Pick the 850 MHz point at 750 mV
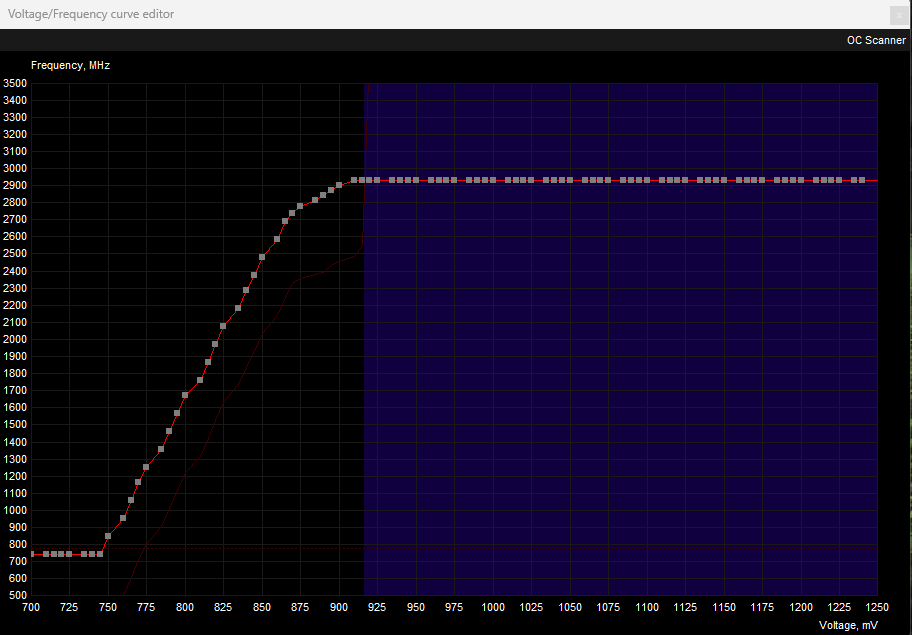The image size is (912, 635). 108,536
